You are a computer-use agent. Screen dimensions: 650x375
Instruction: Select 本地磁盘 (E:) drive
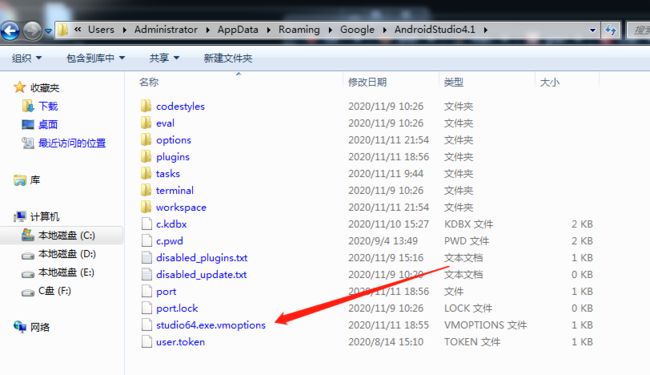click(x=66, y=272)
